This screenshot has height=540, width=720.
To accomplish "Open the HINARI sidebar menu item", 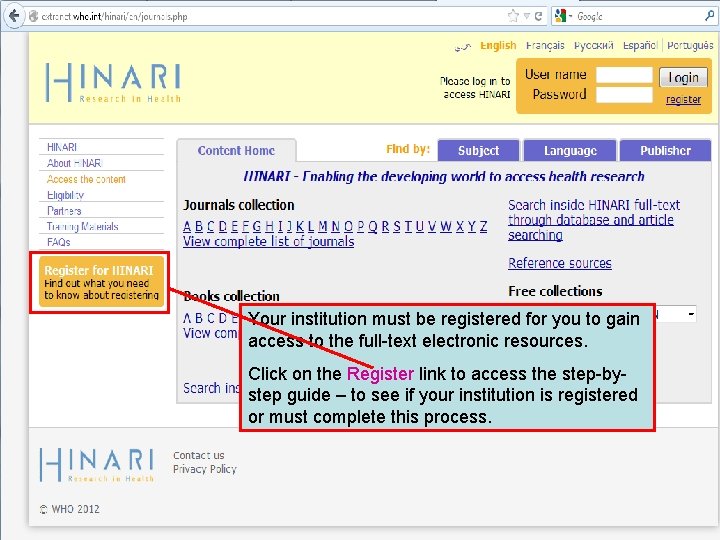I will point(62,147).
